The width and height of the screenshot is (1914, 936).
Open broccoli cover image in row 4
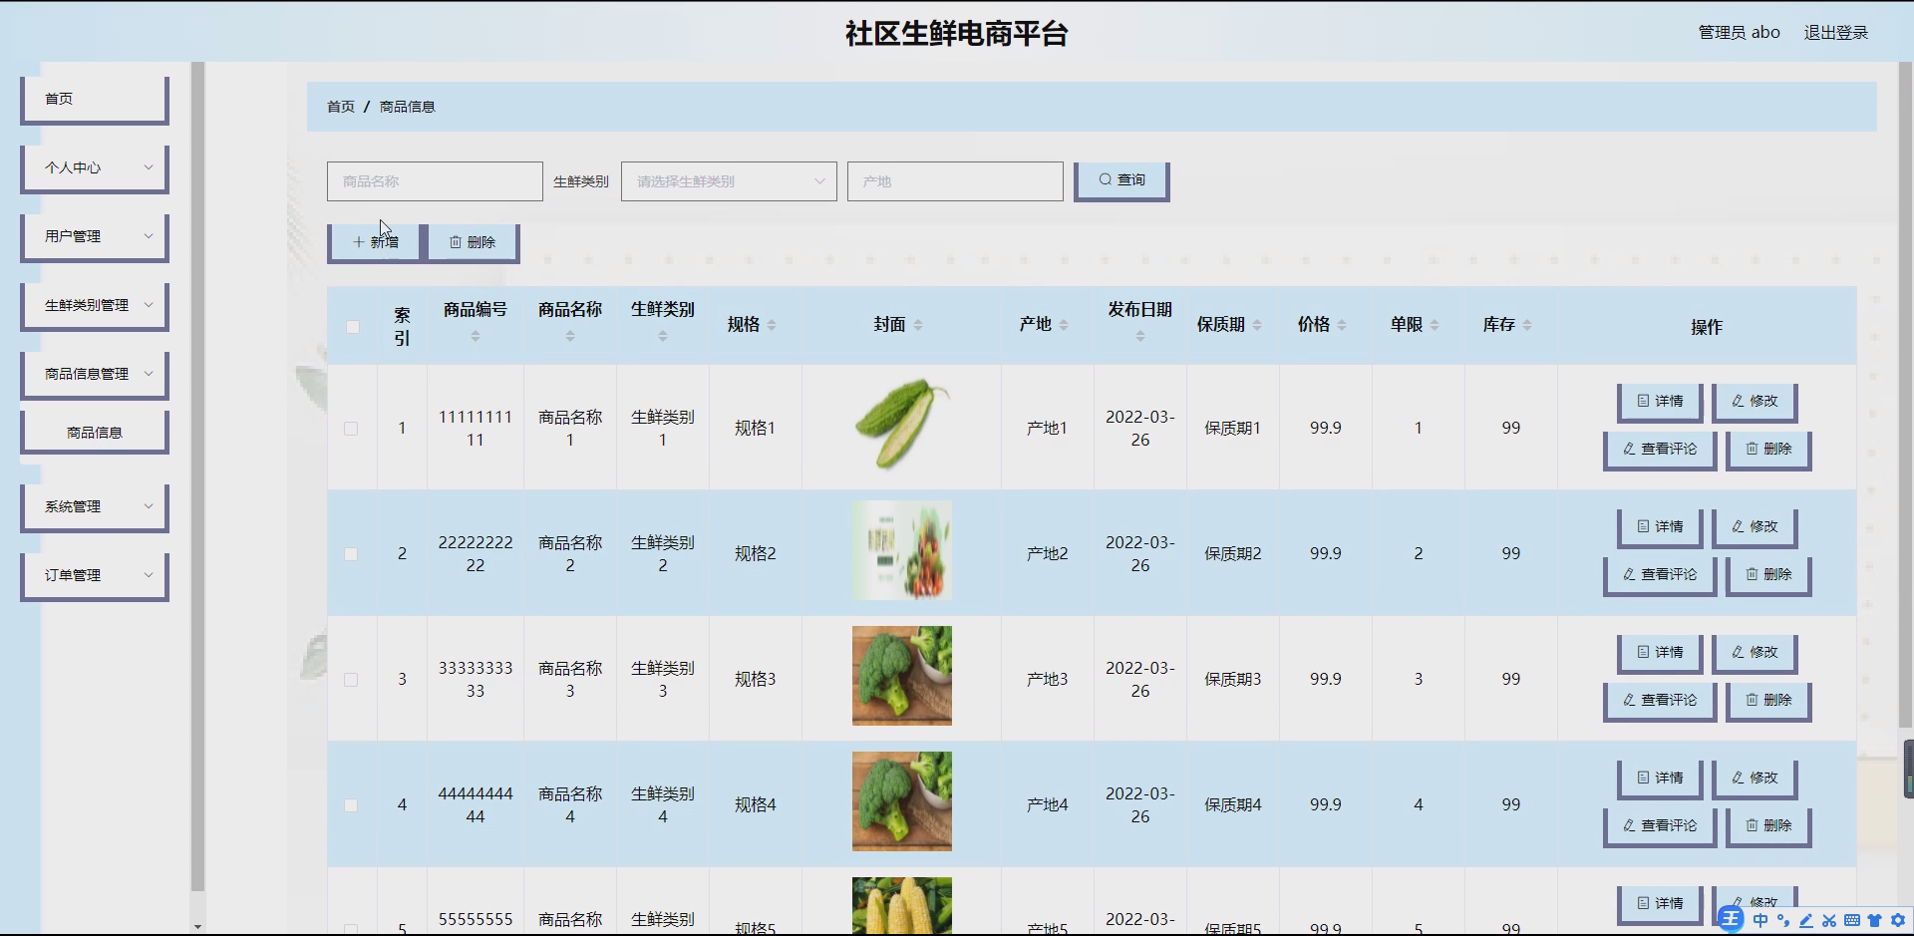click(902, 802)
